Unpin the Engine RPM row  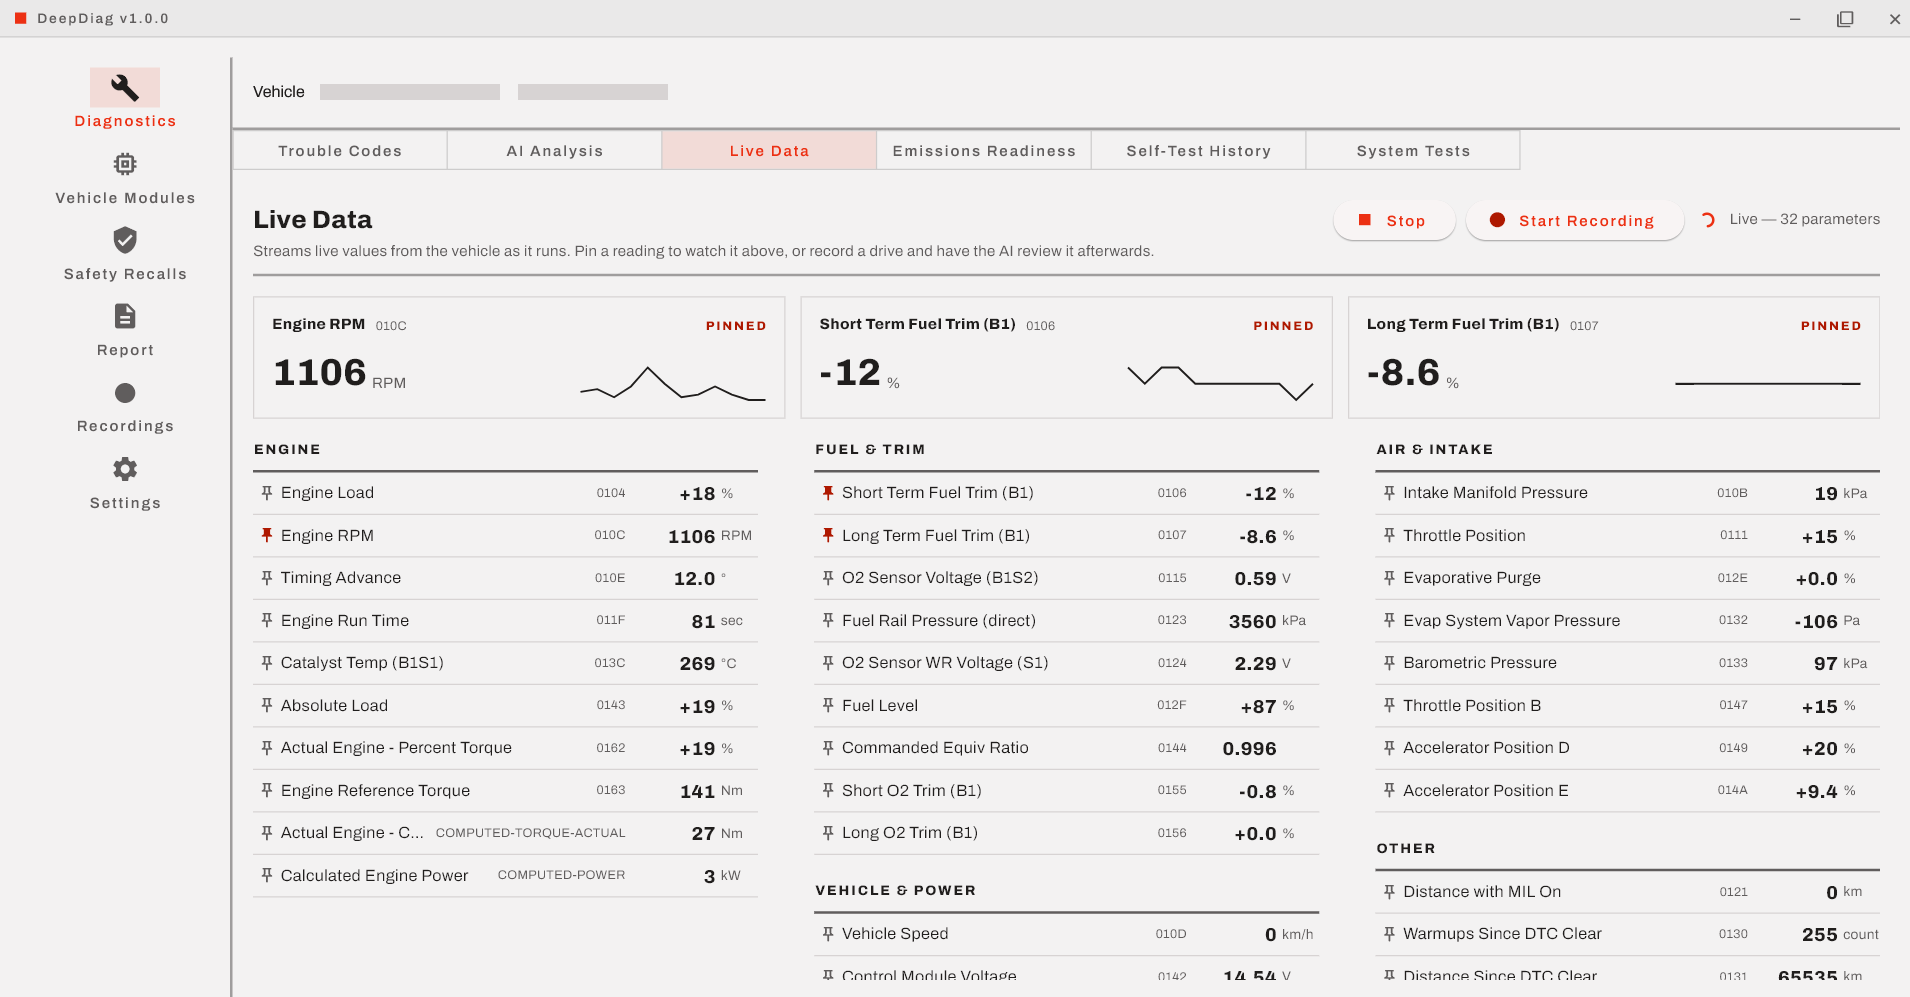pyautogui.click(x=267, y=535)
